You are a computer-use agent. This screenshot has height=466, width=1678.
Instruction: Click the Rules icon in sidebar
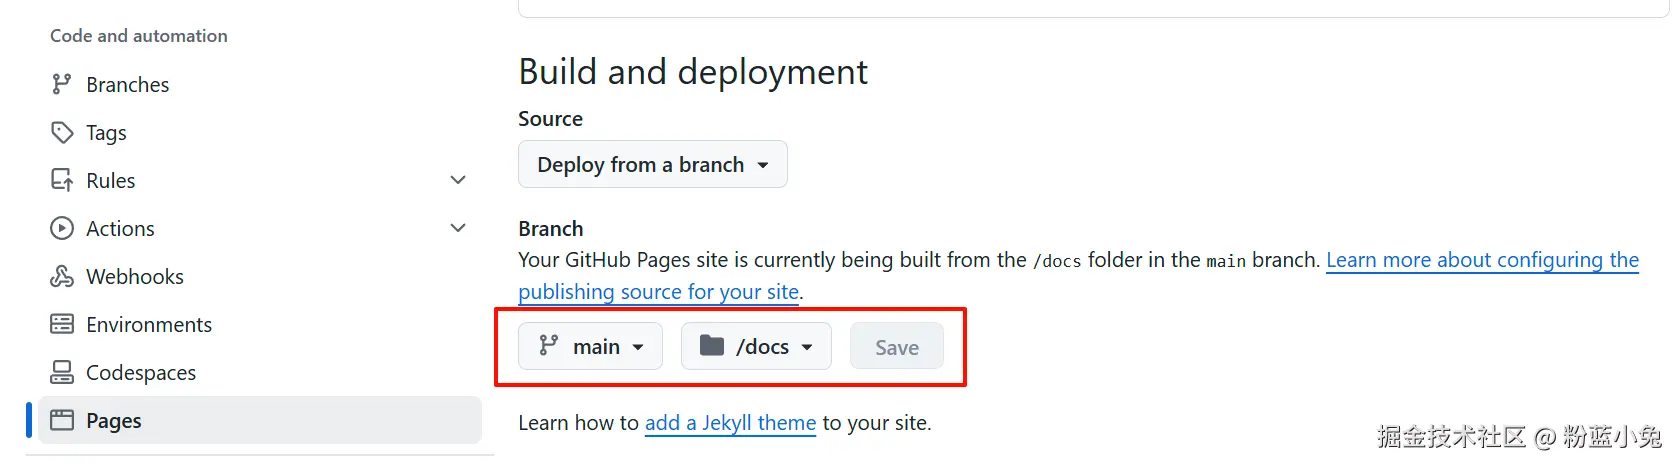62,180
